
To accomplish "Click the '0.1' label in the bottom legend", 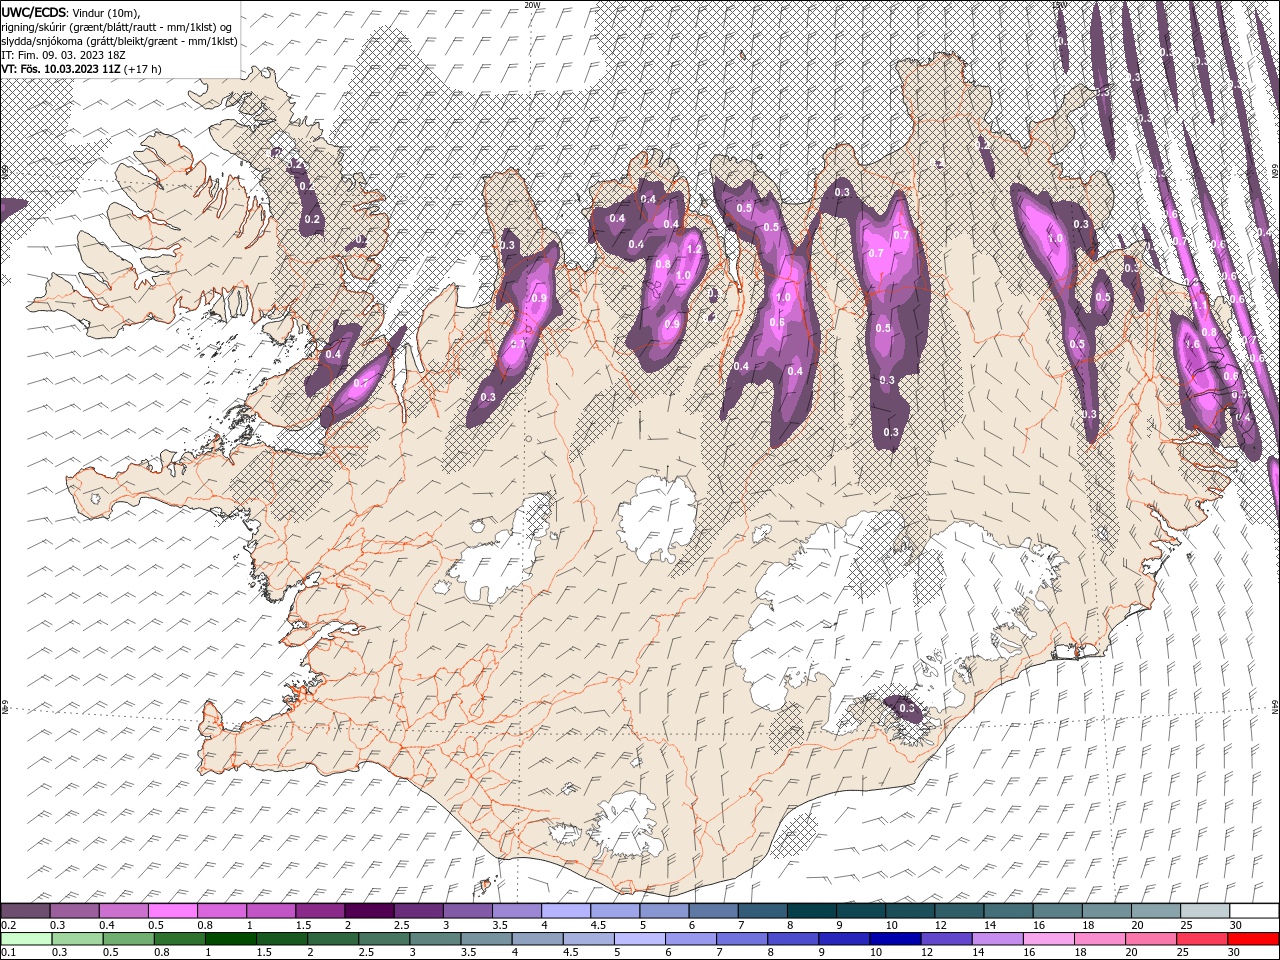I will [8, 953].
